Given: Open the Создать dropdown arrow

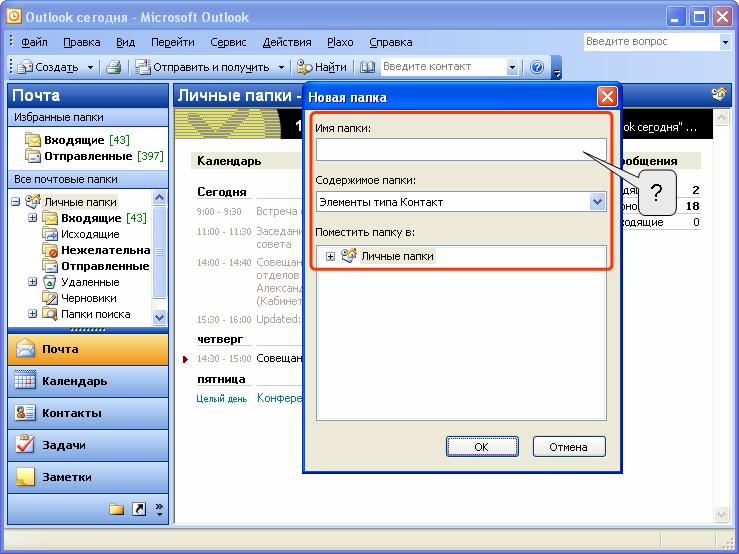Looking at the screenshot, I should pyautogui.click(x=90, y=68).
